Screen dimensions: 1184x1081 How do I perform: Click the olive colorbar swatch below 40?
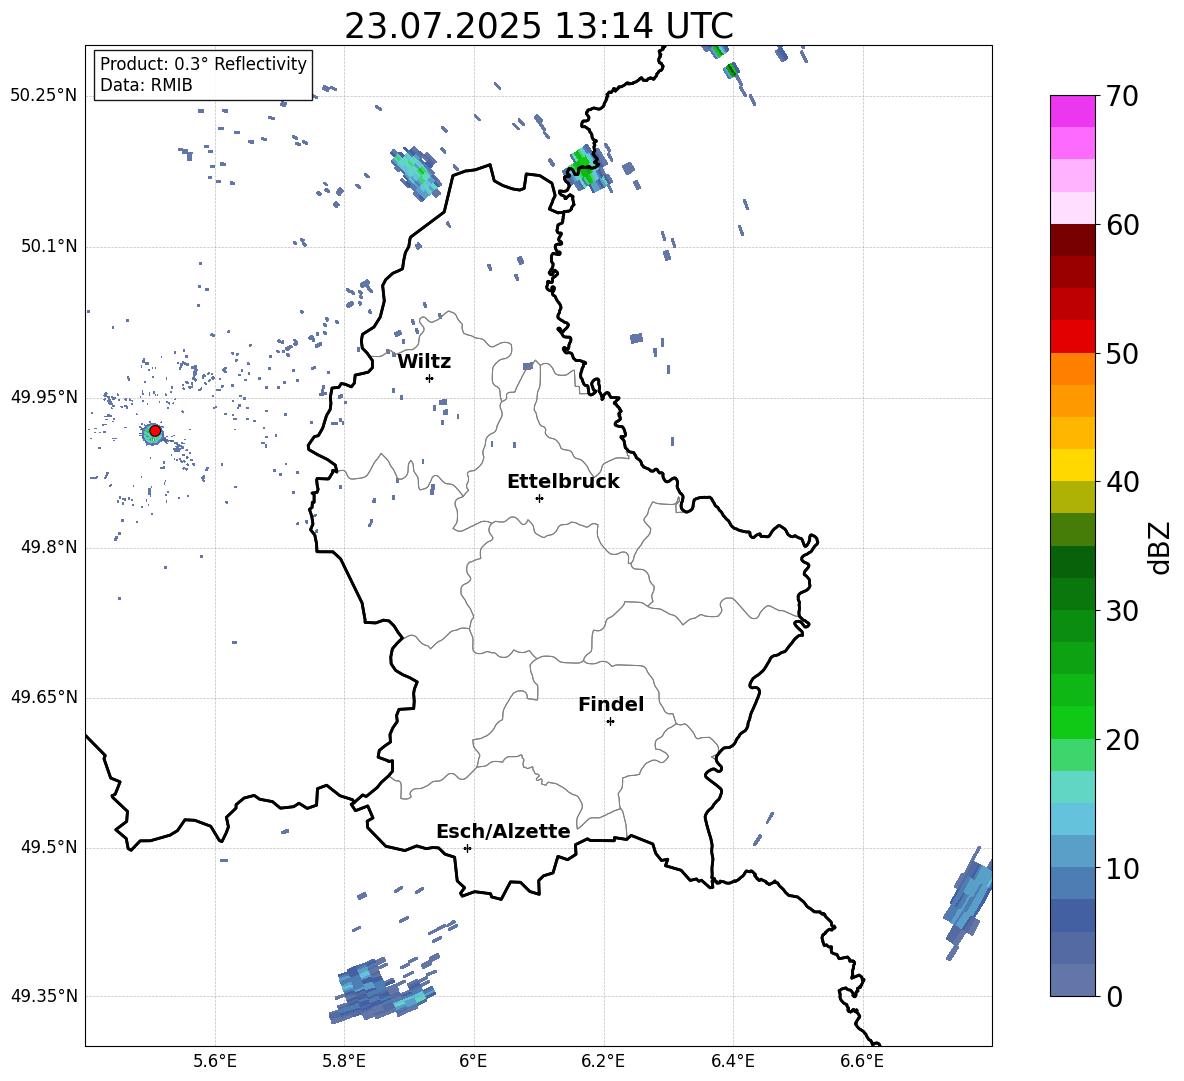[x=1072, y=497]
